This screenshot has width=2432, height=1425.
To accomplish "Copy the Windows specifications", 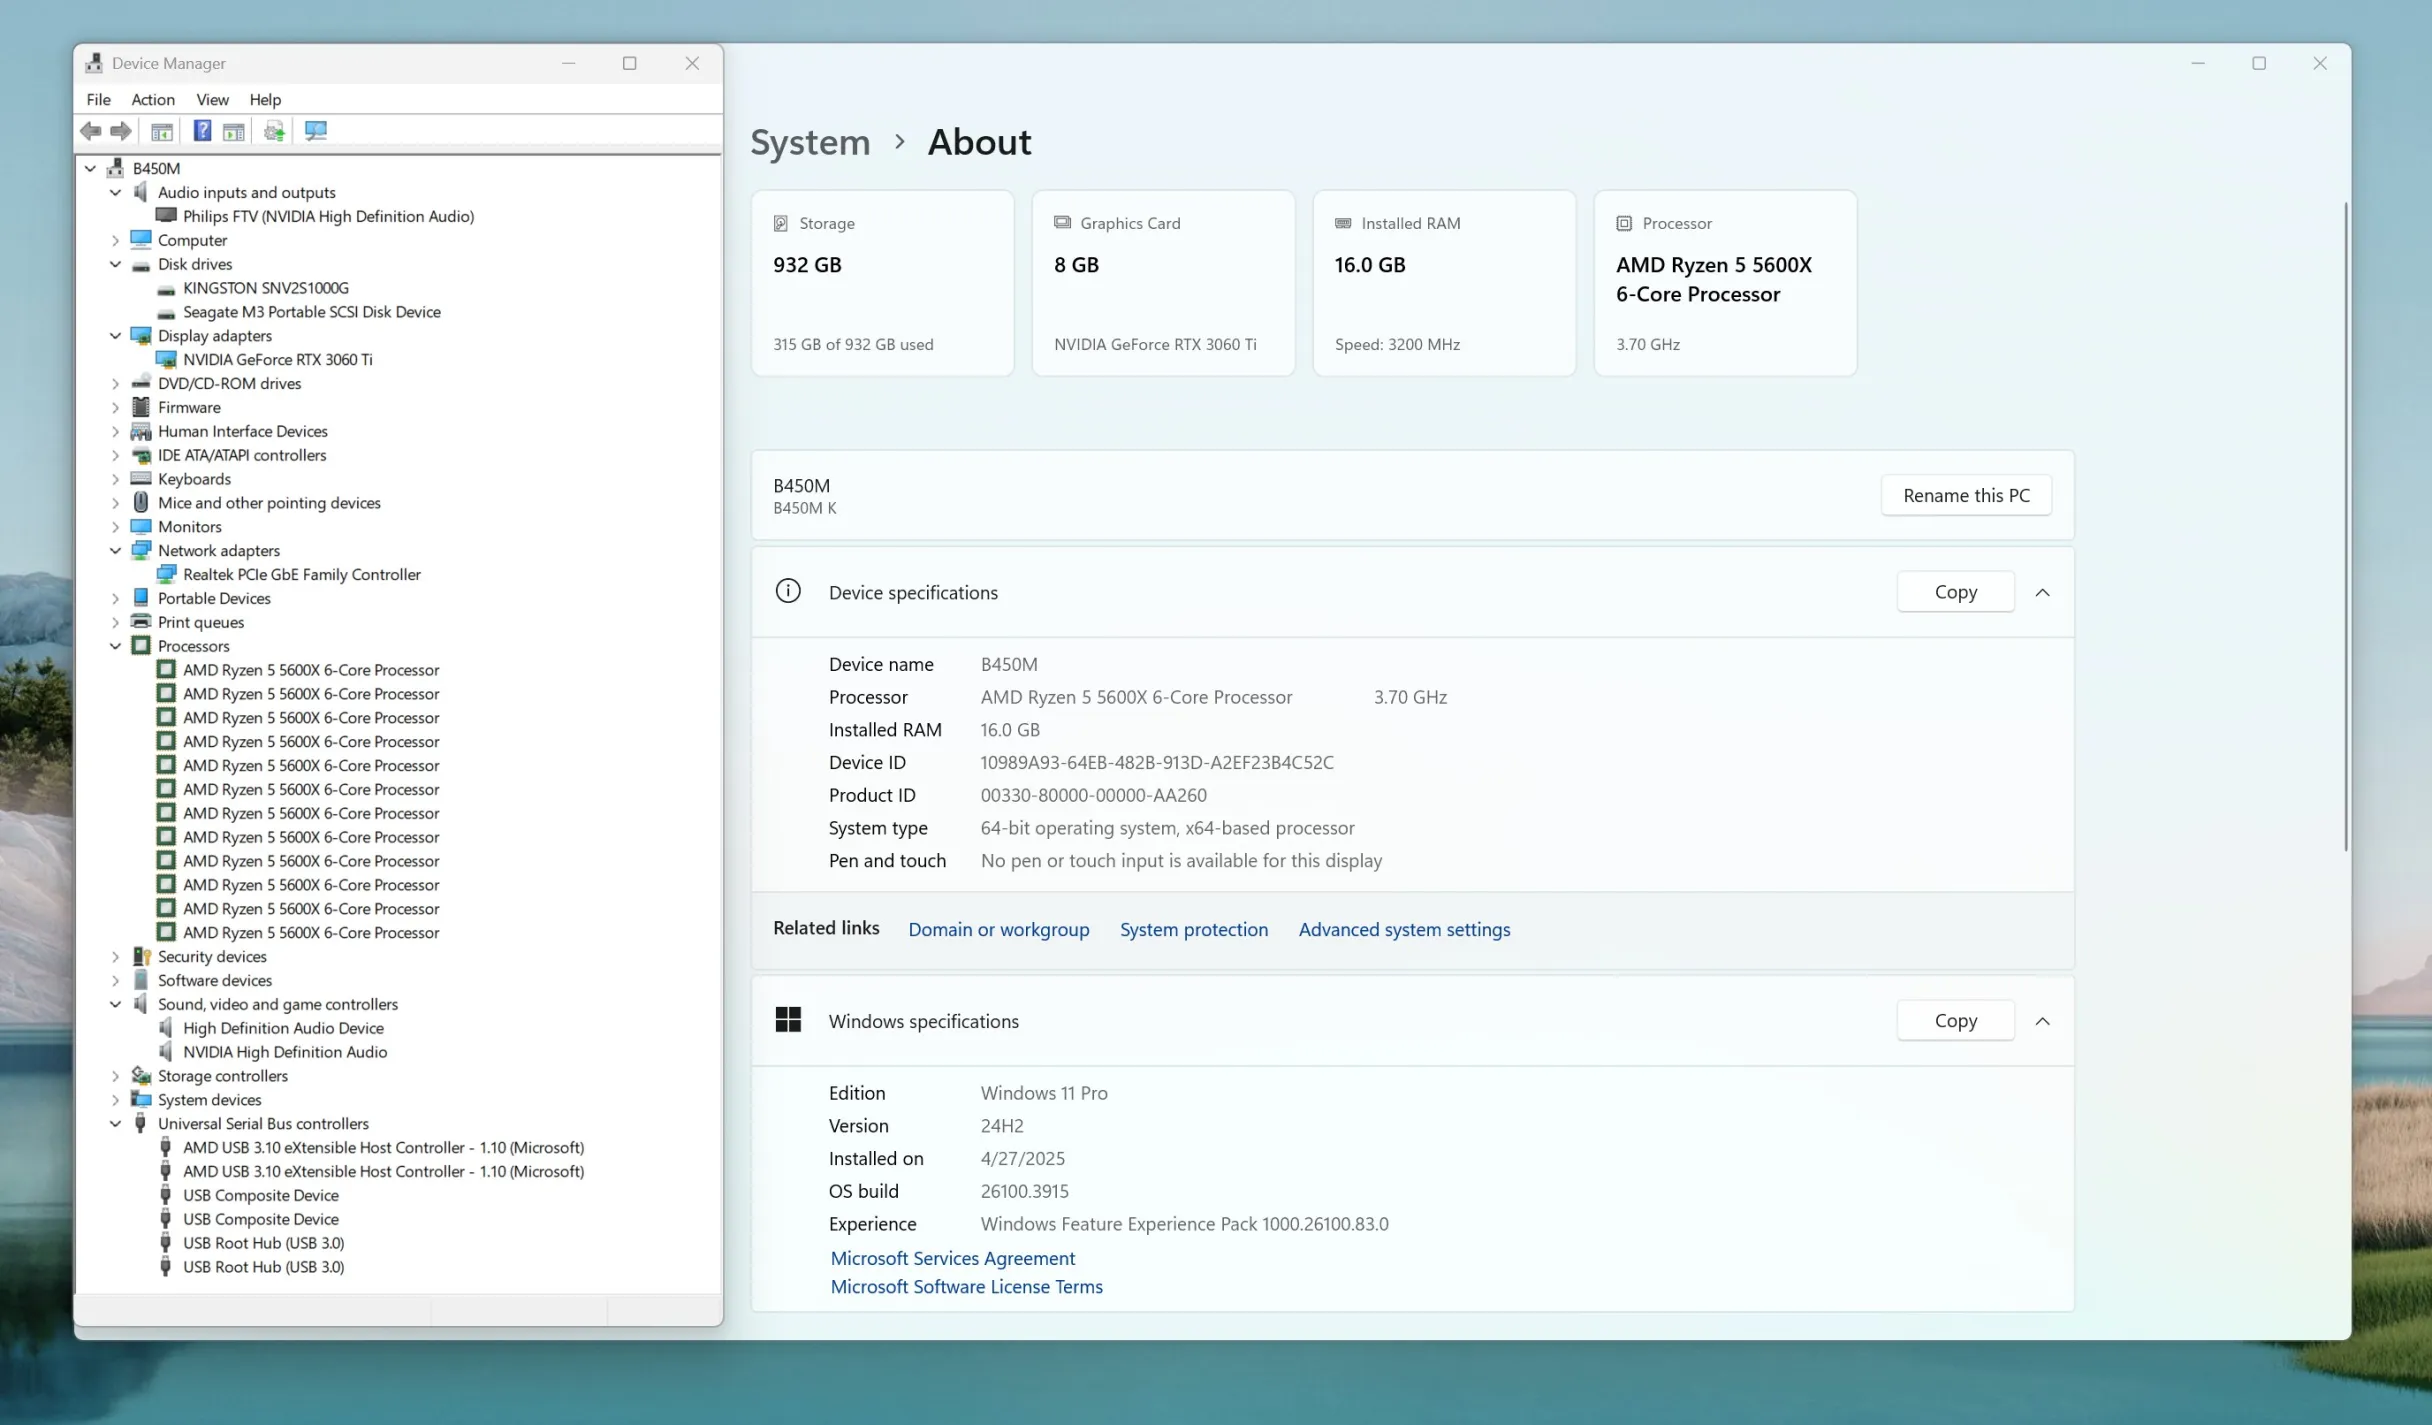I will [x=1955, y=1020].
